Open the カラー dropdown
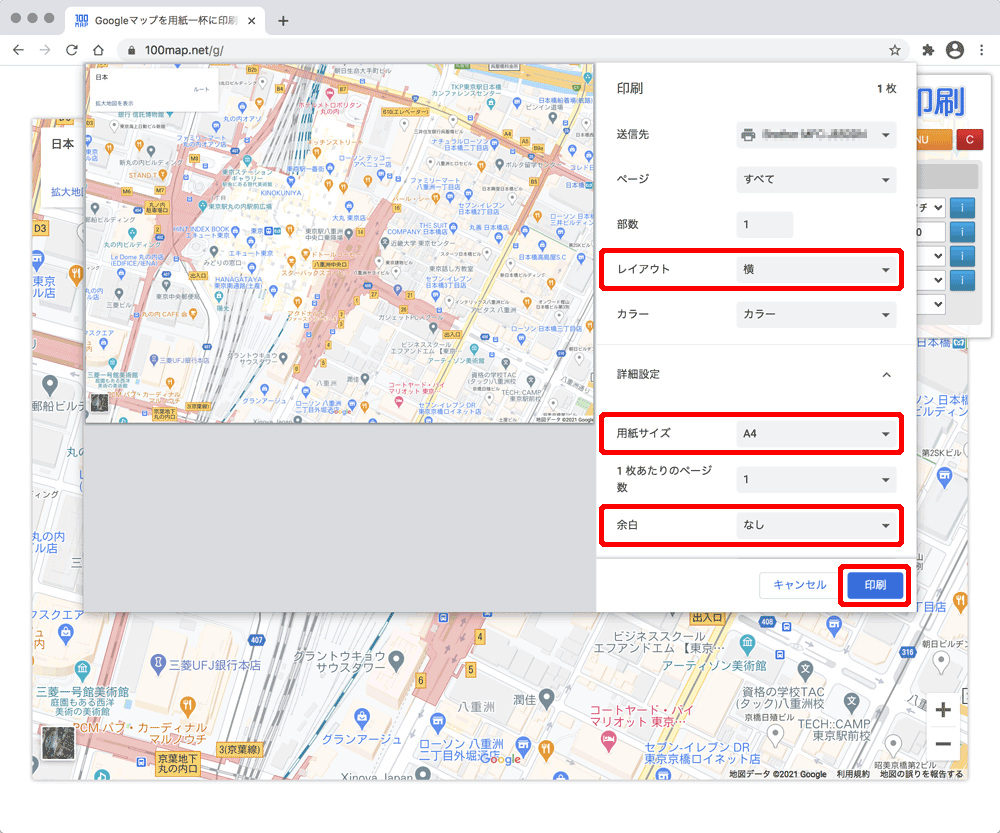This screenshot has width=1000, height=833. click(x=816, y=314)
